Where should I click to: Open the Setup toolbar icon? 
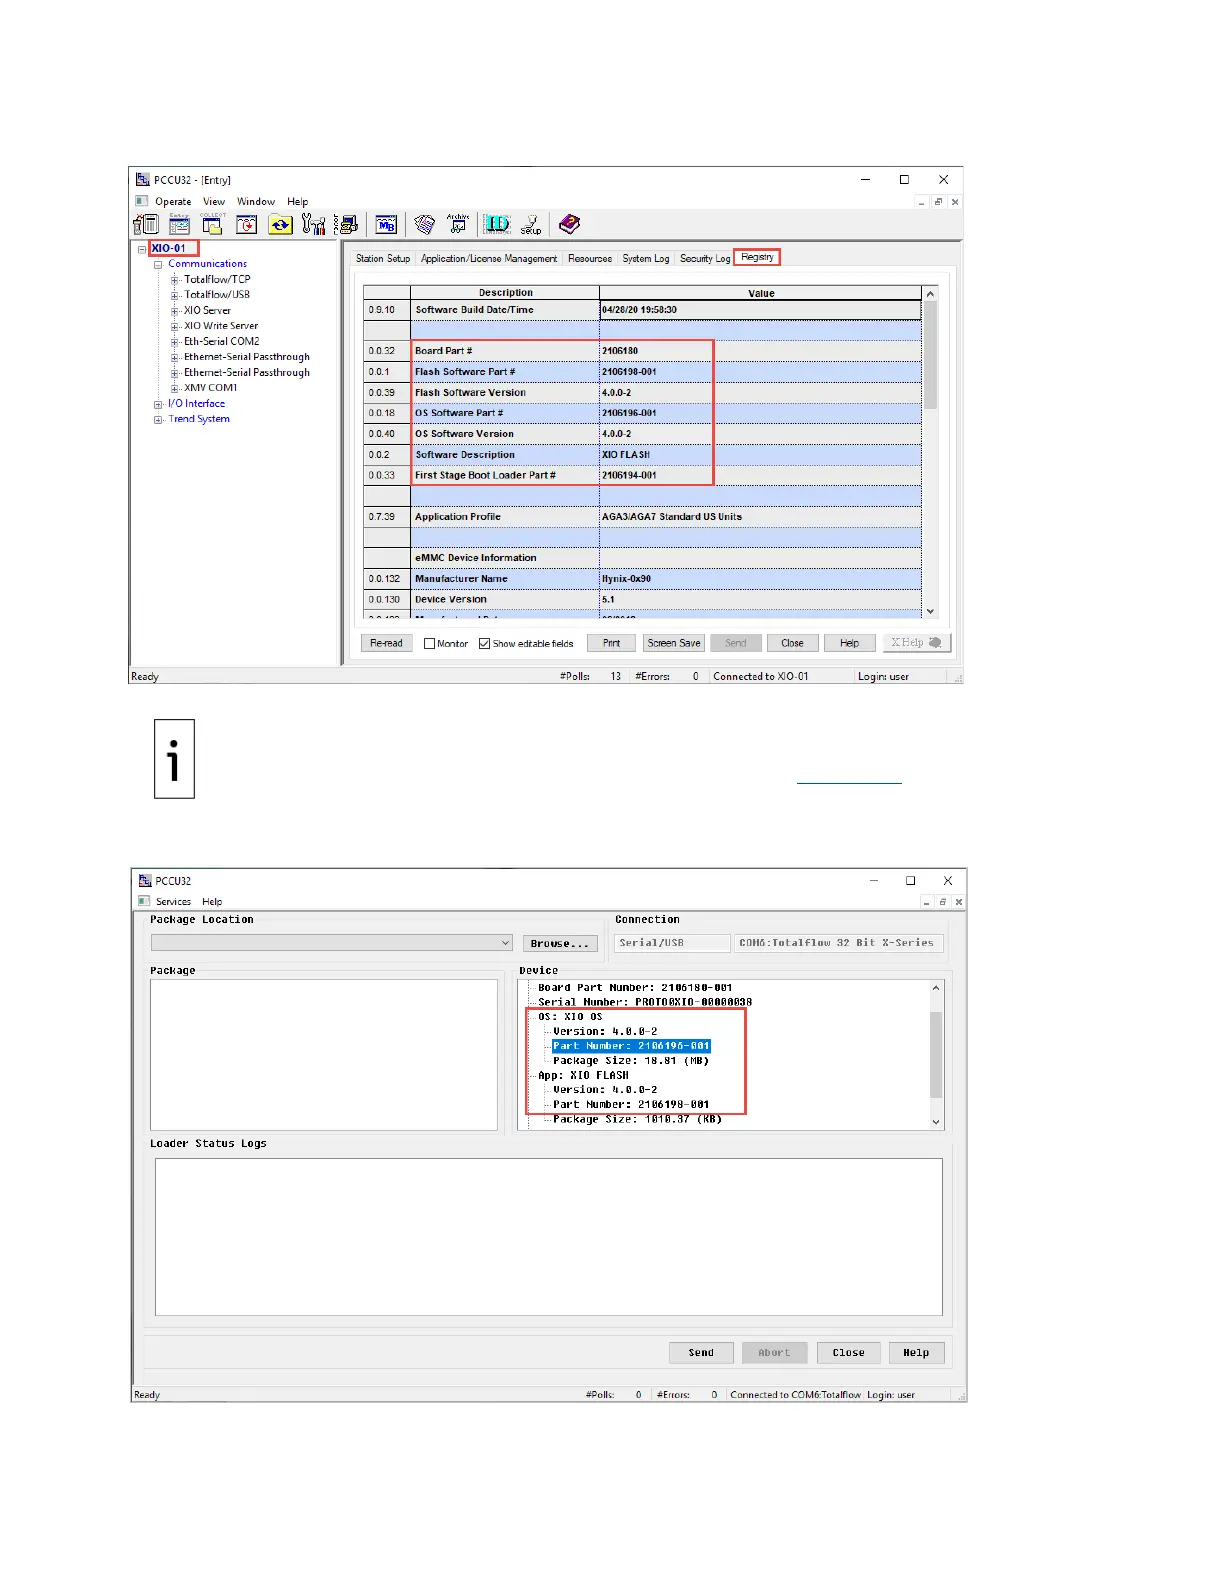coord(531,225)
